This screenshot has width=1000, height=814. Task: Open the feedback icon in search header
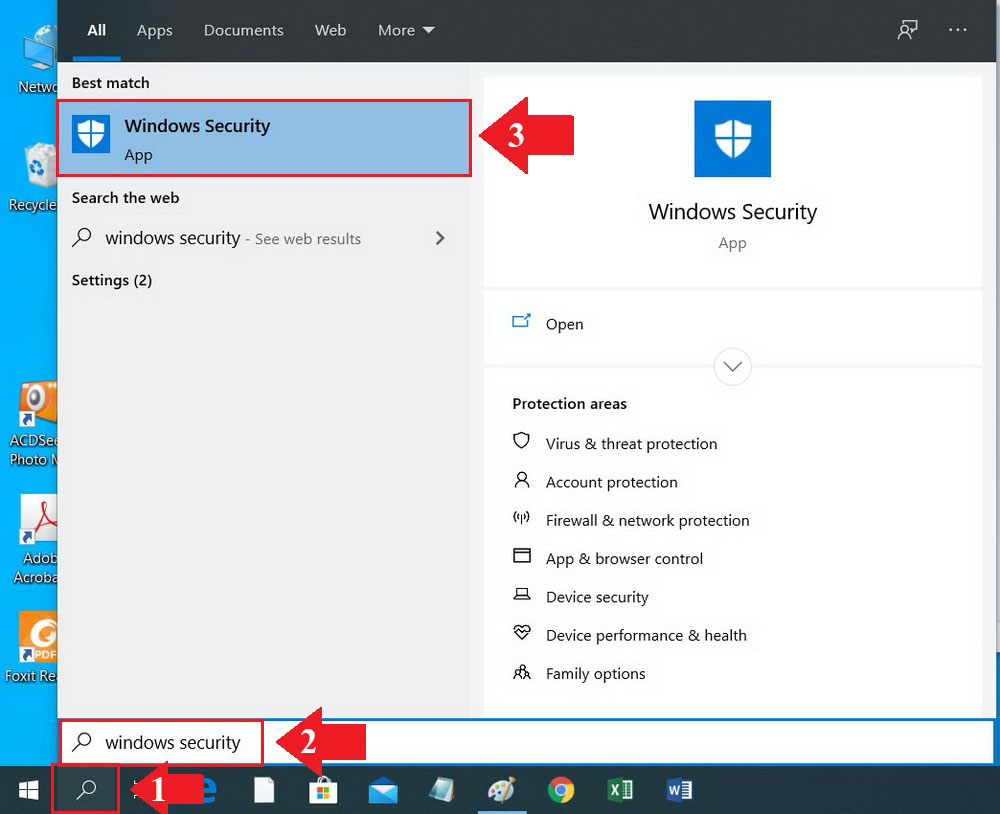tap(907, 30)
